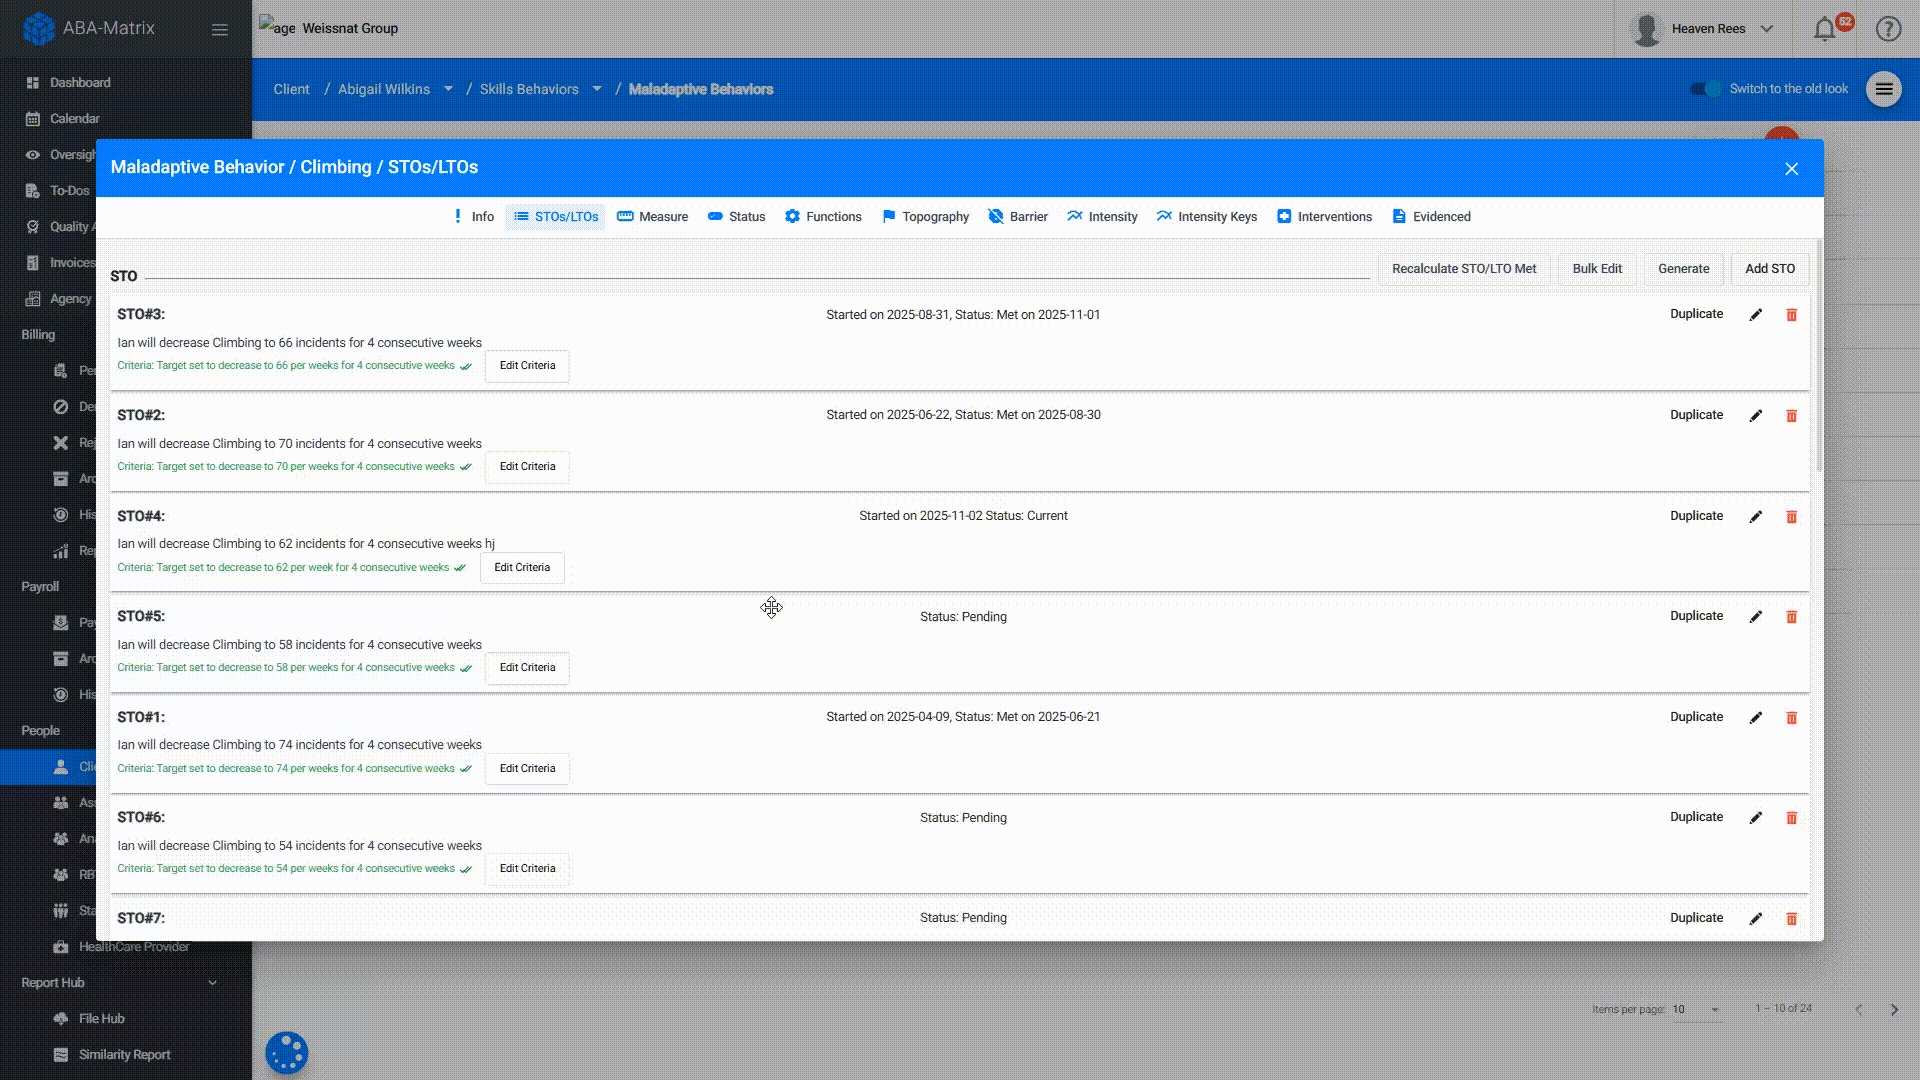
Task: Click Edit Criteria for STO#4
Action: [522, 568]
